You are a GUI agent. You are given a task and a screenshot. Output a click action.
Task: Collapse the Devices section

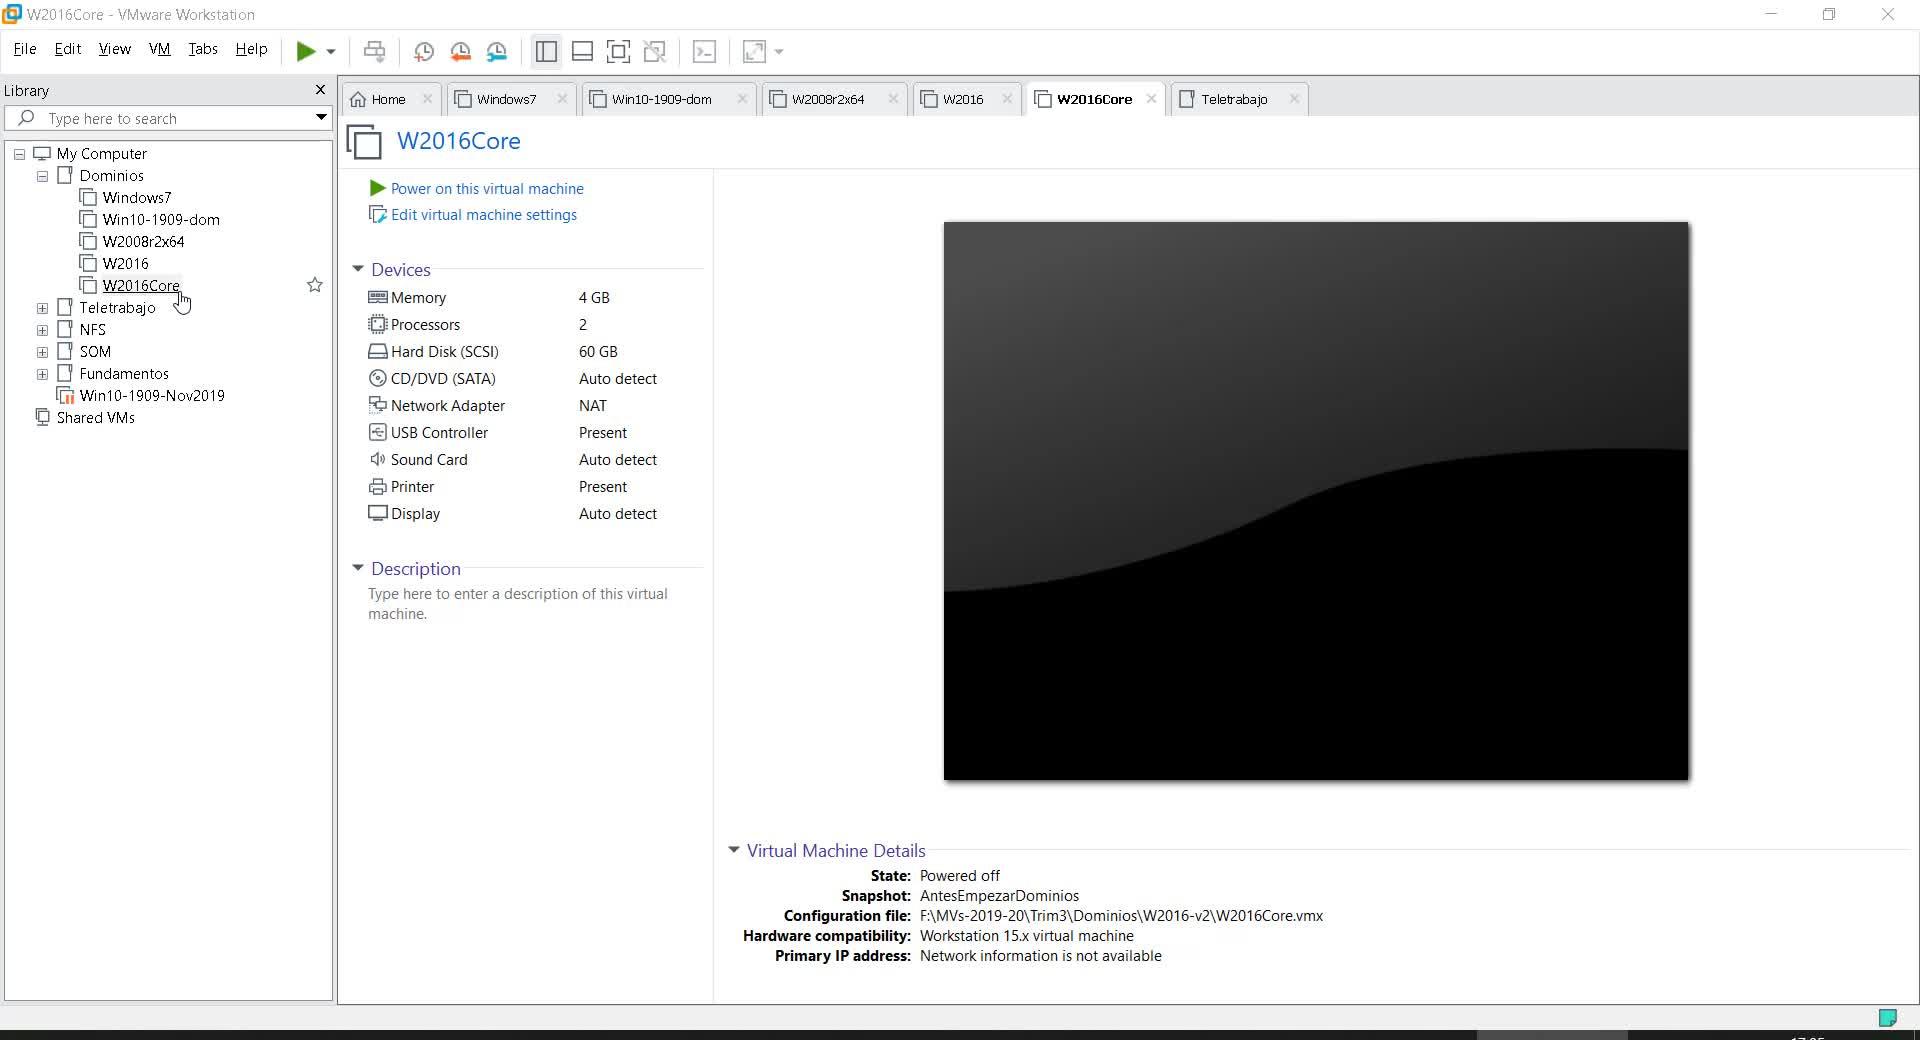click(x=358, y=270)
